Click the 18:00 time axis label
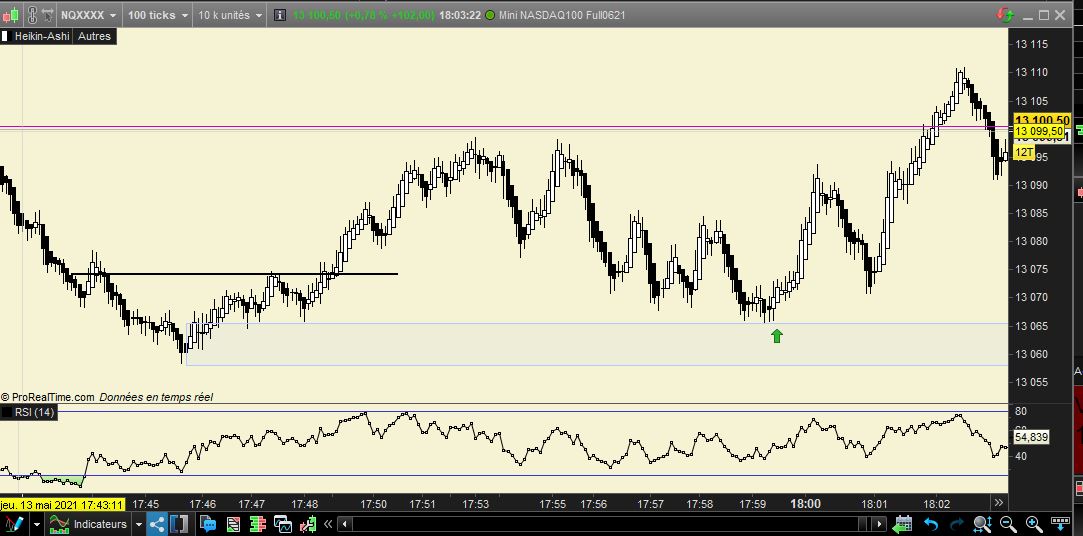1083x536 pixels. [x=805, y=504]
